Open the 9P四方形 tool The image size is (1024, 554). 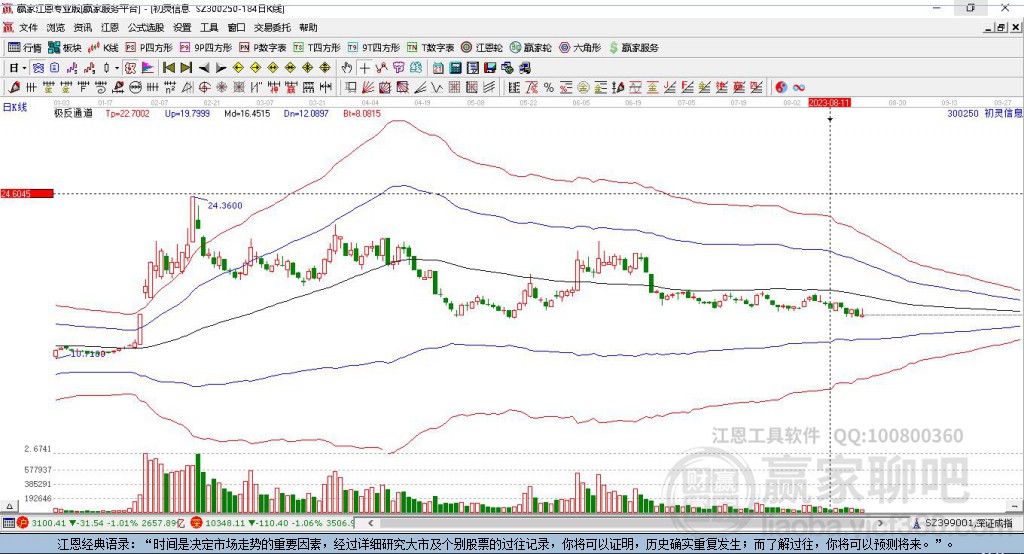pos(206,48)
